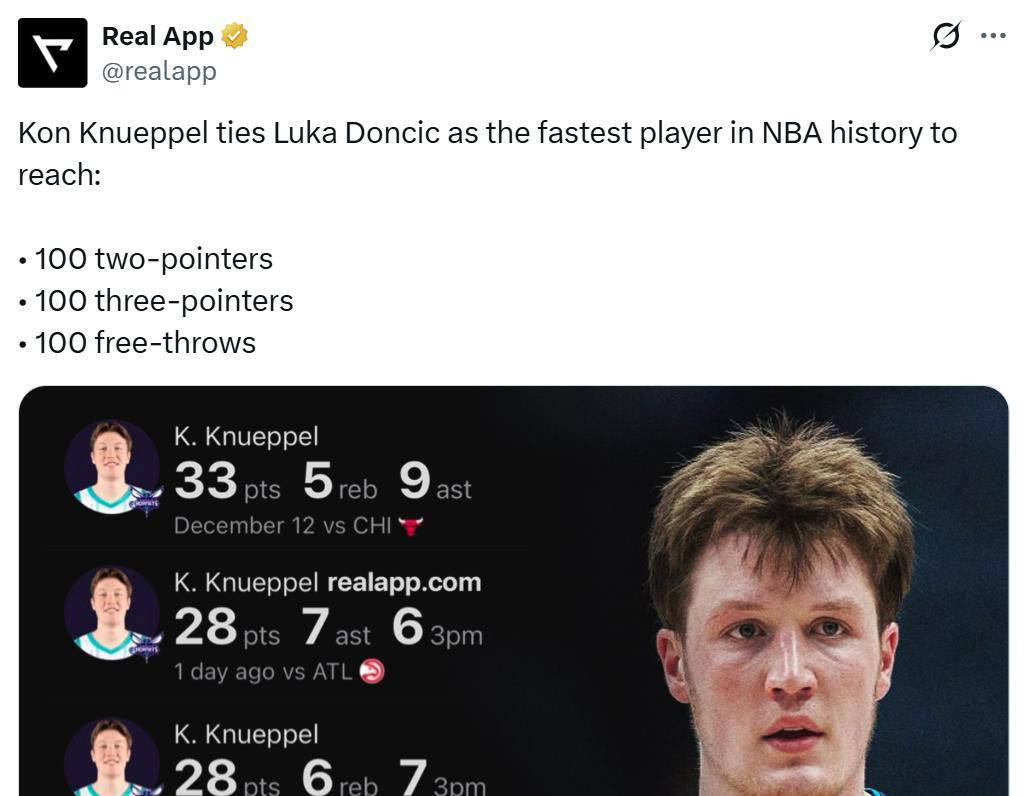
Task: Click the "100 free-throws" bullet line
Action: pos(145,343)
